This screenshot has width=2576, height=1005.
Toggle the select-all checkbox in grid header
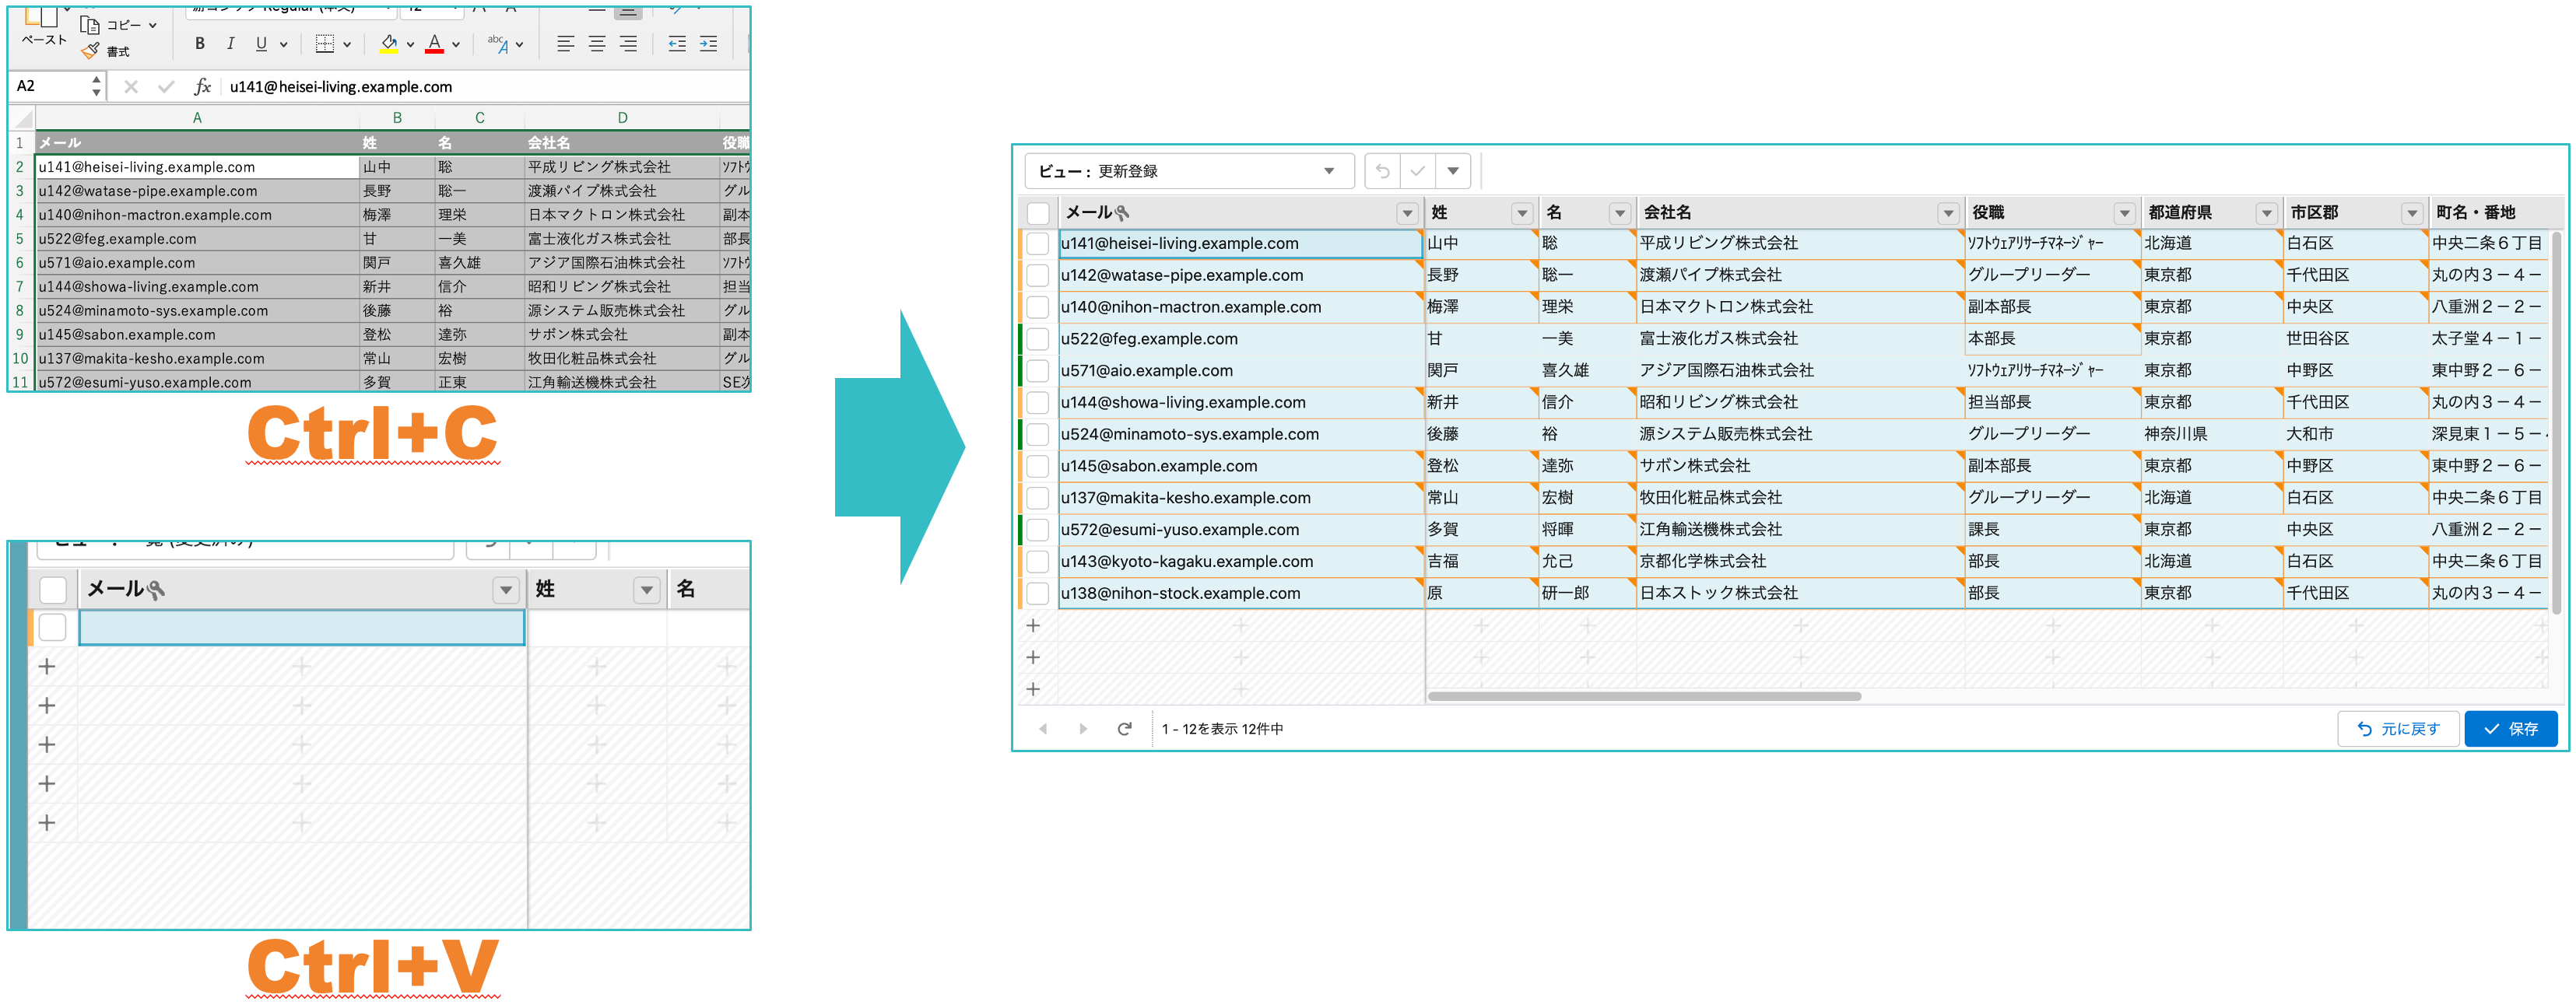(x=1038, y=212)
